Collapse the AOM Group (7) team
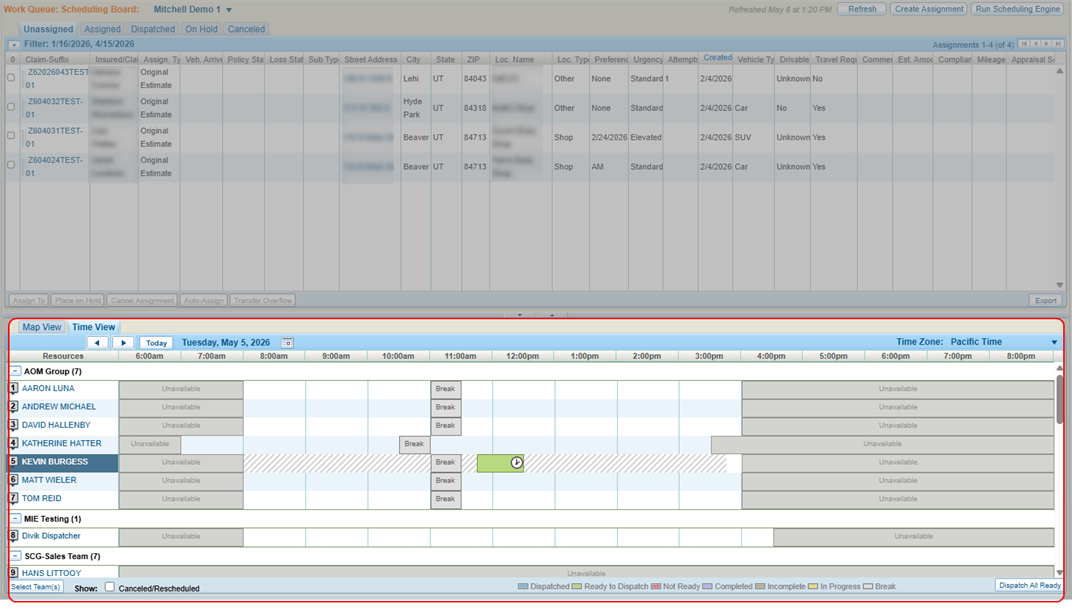Screen dimensions: 1072x609 point(15,371)
